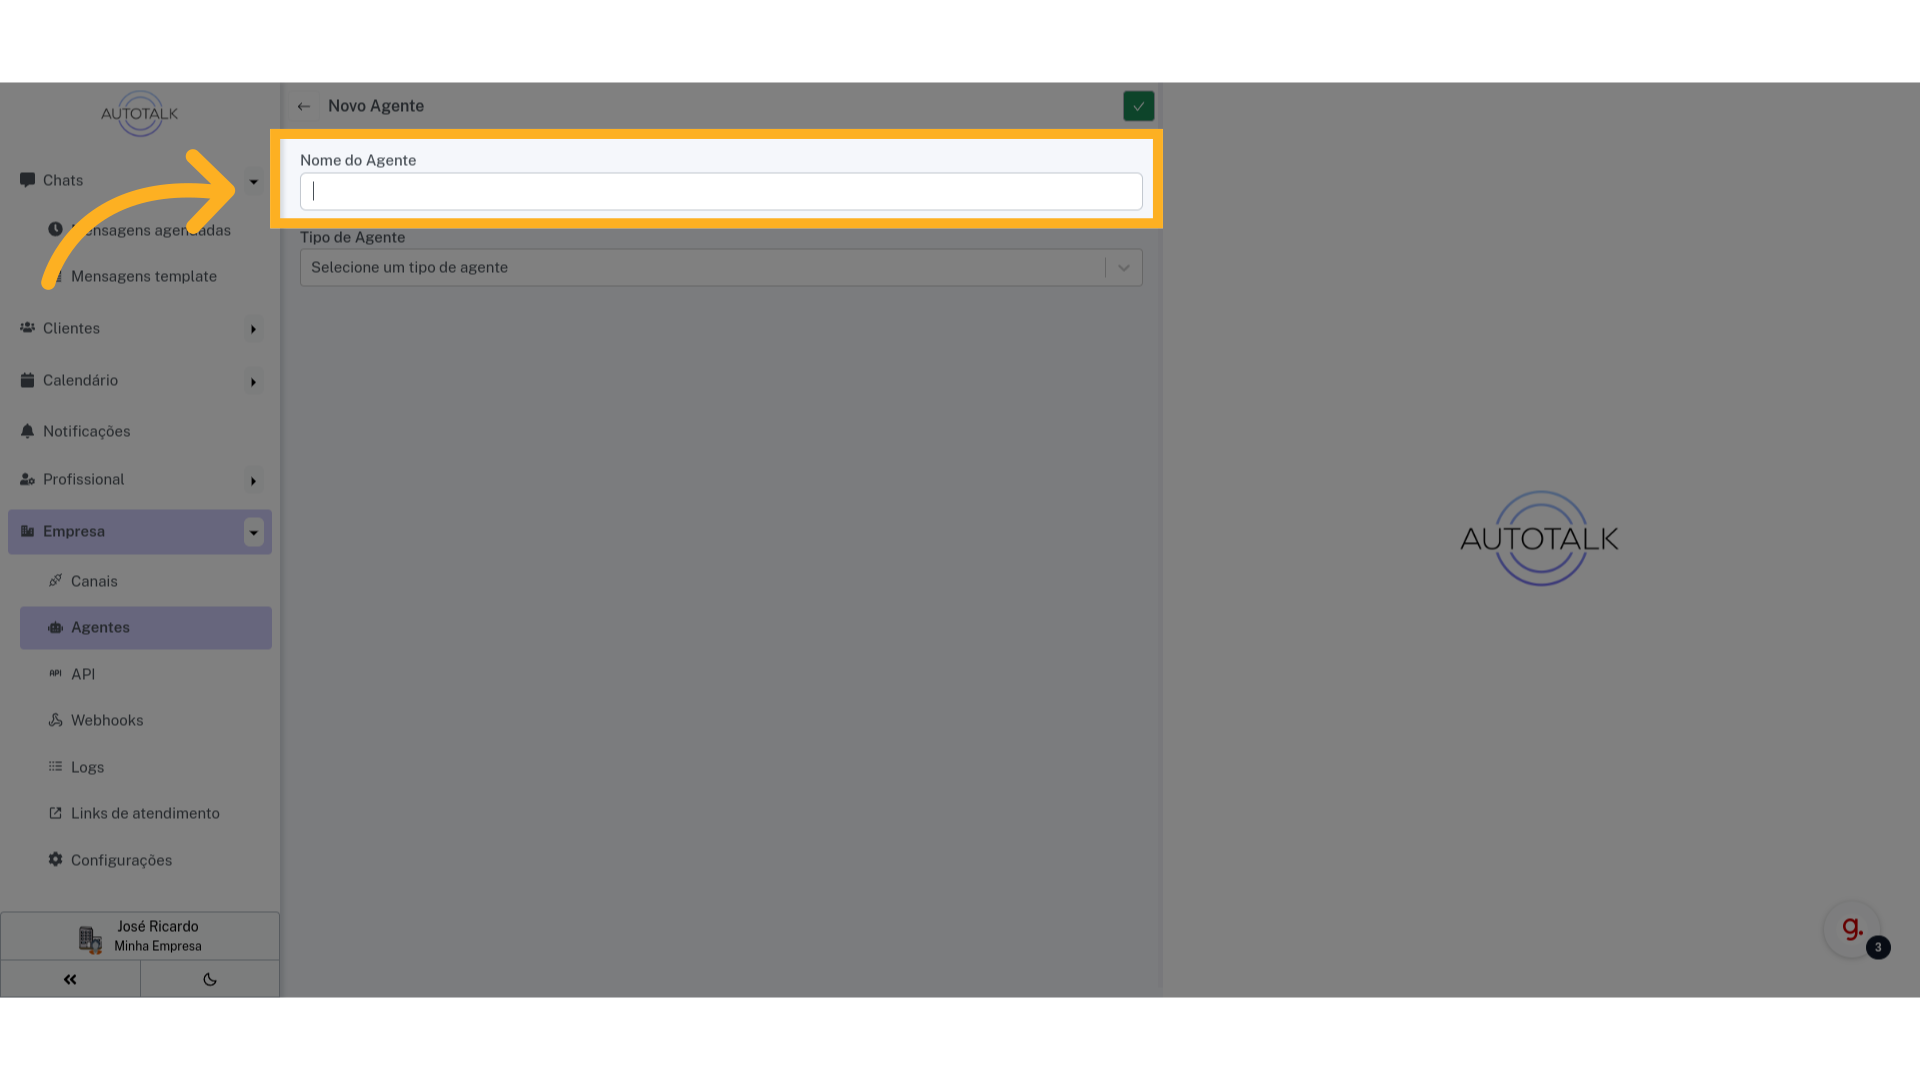Collapse the Chats submenu arrow
1920x1080 pixels.
253,182
